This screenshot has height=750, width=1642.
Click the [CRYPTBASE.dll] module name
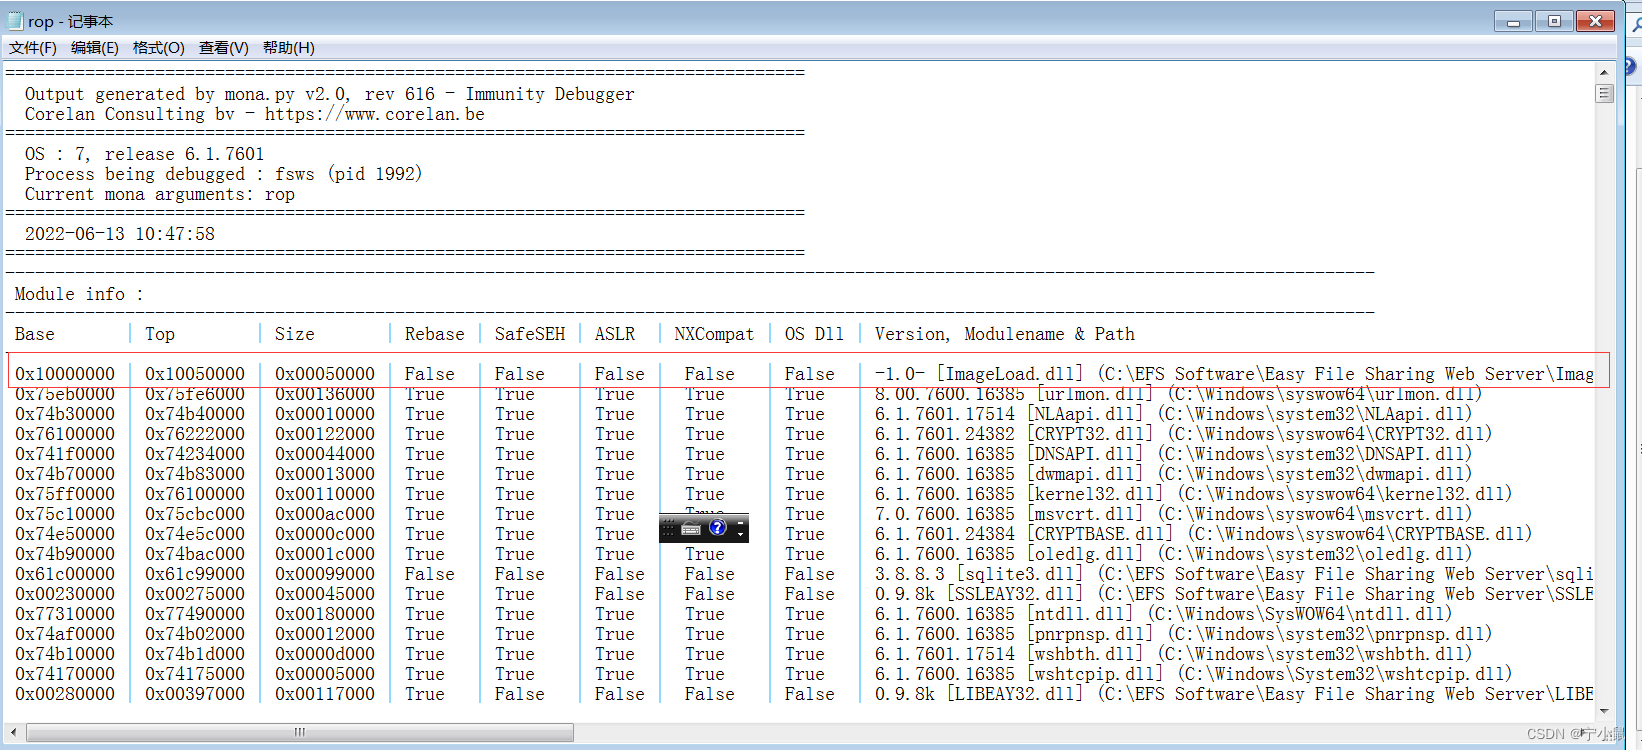tap(1100, 534)
